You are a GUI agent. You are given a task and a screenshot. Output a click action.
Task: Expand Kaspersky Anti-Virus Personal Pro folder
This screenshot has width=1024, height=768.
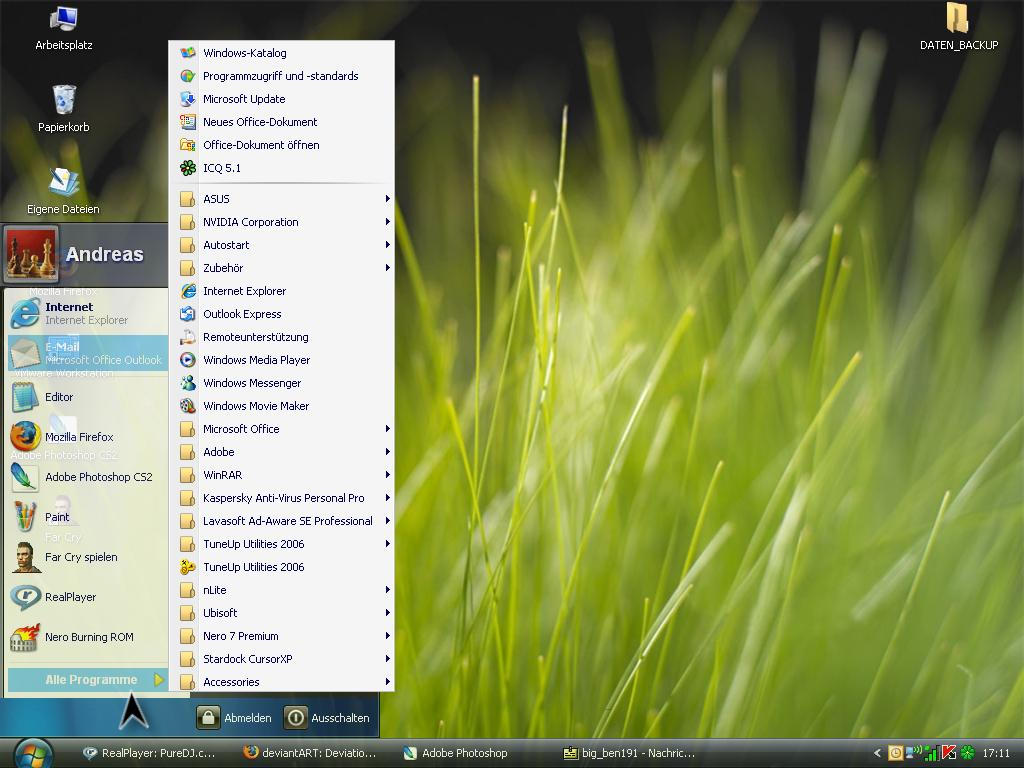coord(281,498)
